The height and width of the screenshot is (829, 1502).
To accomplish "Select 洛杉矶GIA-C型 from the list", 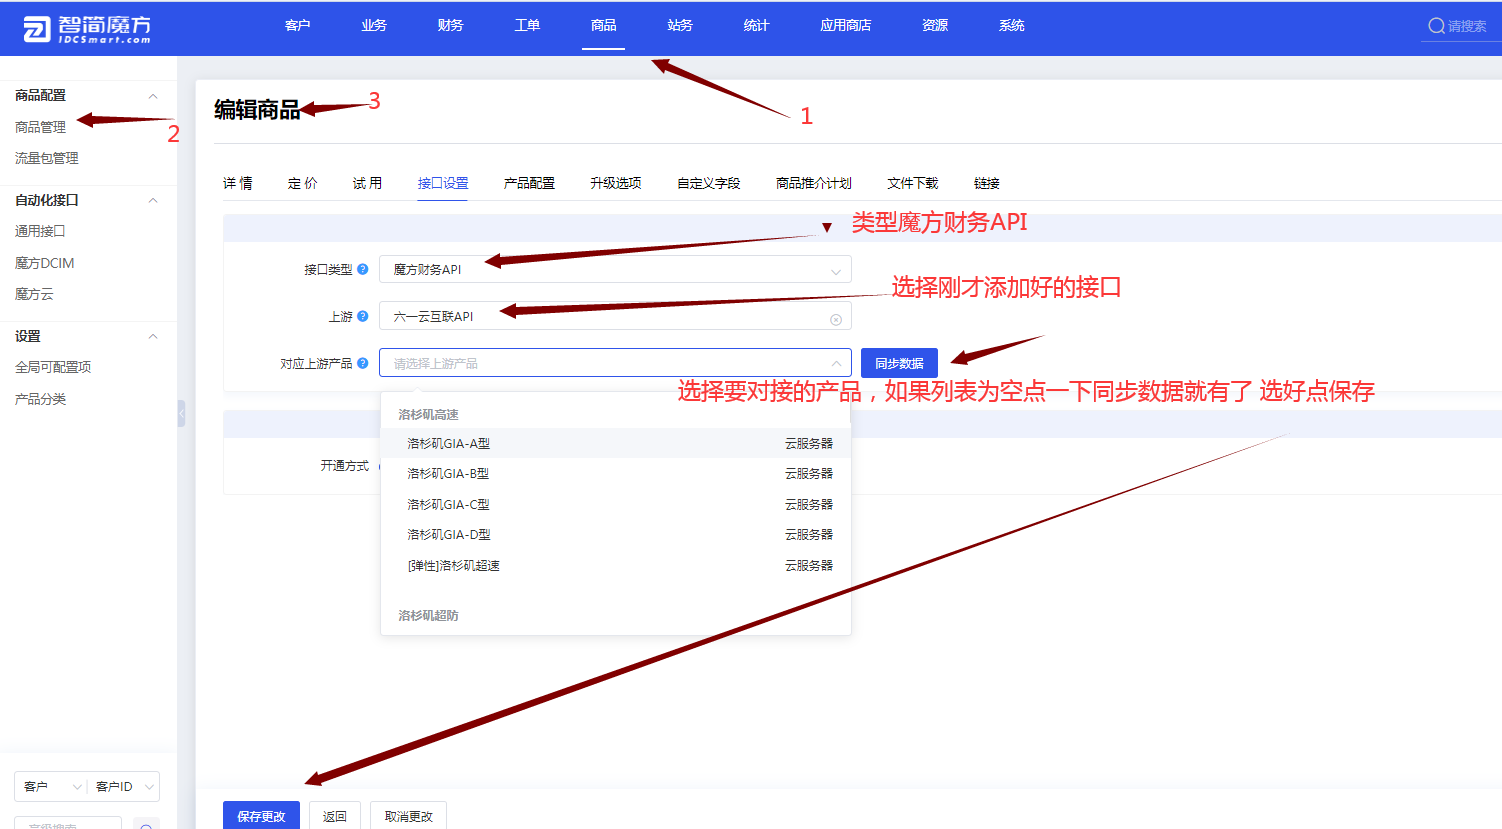I will (x=616, y=504).
